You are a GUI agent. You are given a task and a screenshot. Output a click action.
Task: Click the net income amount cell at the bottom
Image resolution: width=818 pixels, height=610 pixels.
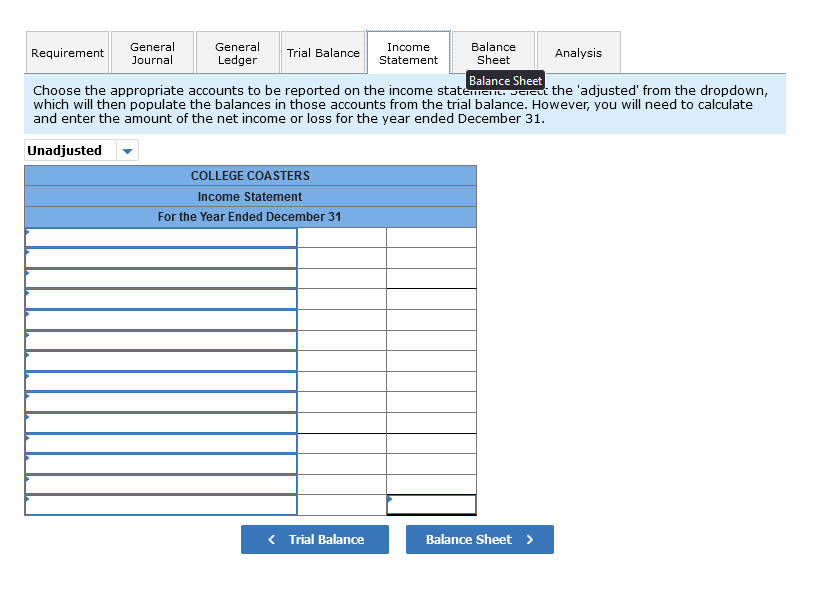tap(430, 504)
